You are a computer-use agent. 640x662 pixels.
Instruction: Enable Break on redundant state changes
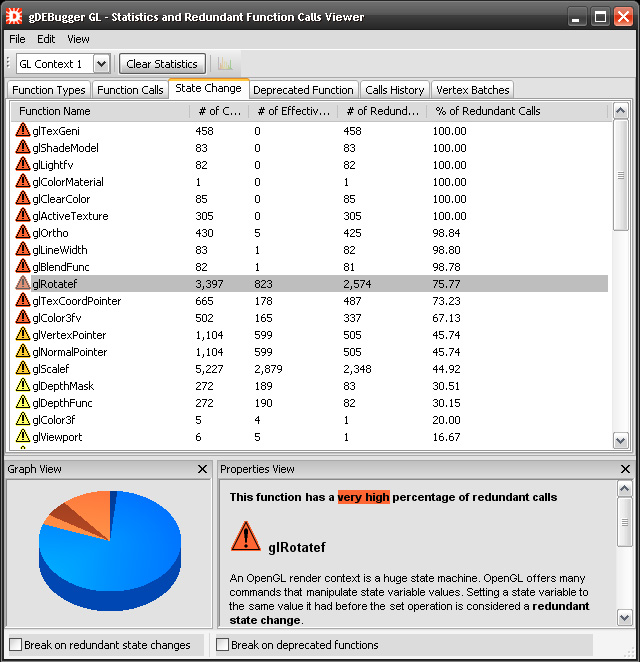(16, 645)
